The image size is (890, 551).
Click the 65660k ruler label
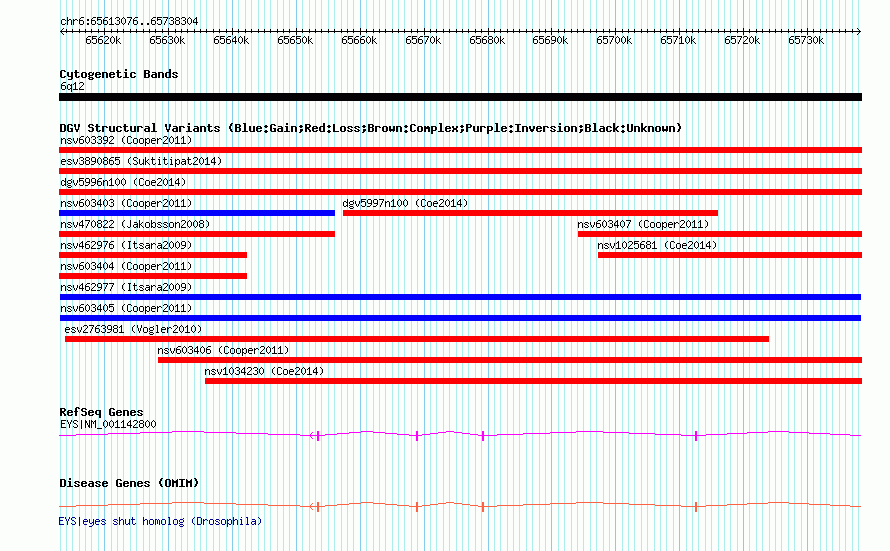point(359,40)
